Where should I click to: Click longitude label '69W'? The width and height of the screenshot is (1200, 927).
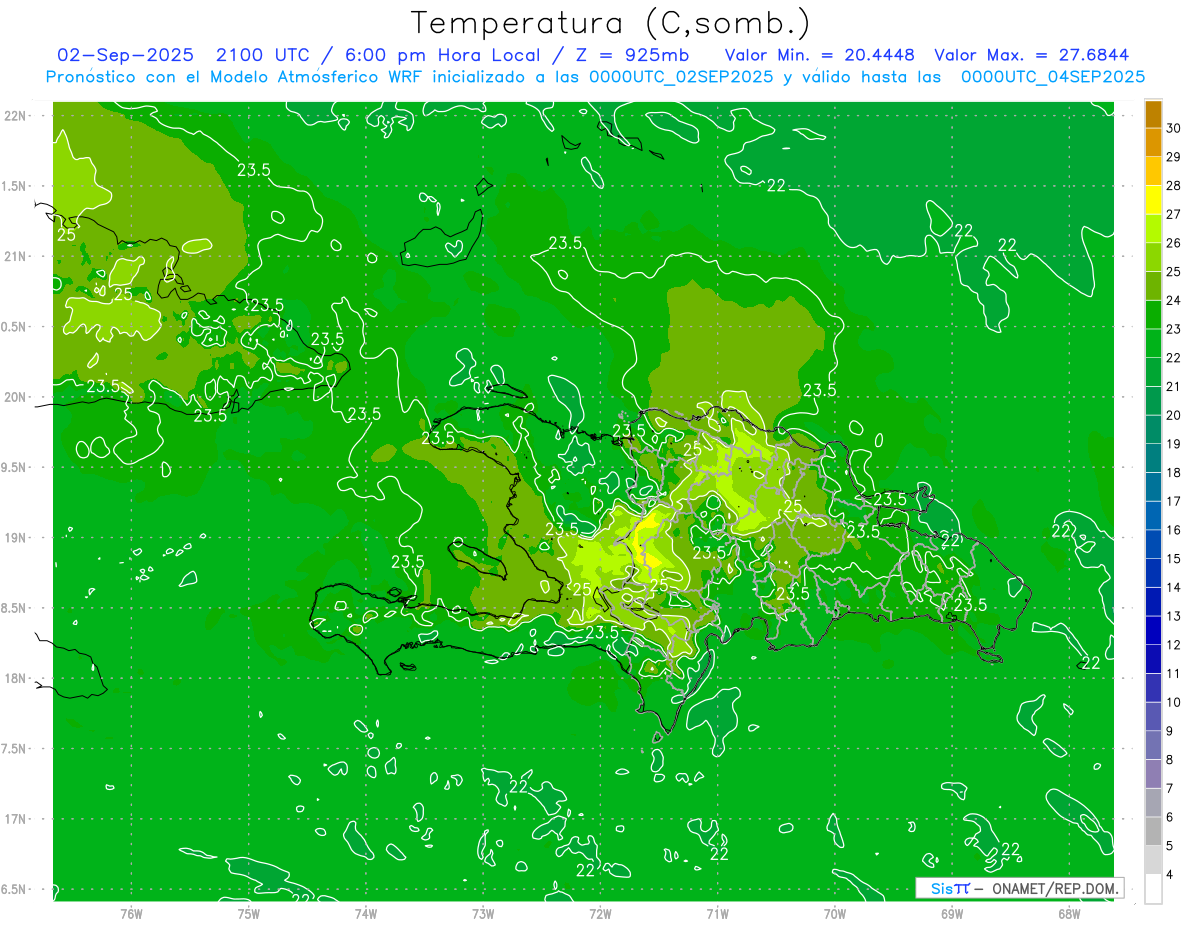[x=952, y=914]
